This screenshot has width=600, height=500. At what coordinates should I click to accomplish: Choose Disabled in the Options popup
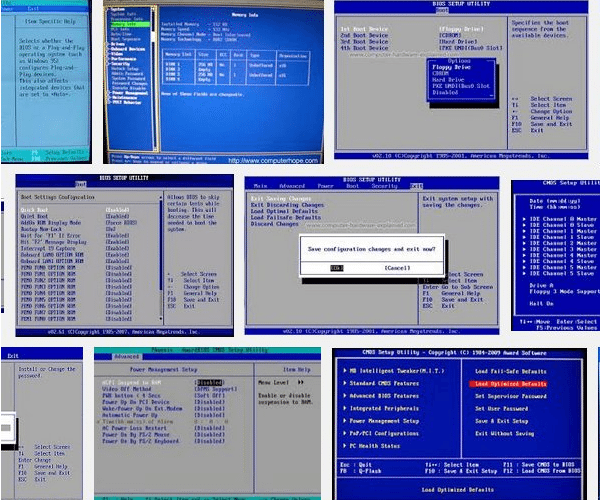tap(445, 92)
